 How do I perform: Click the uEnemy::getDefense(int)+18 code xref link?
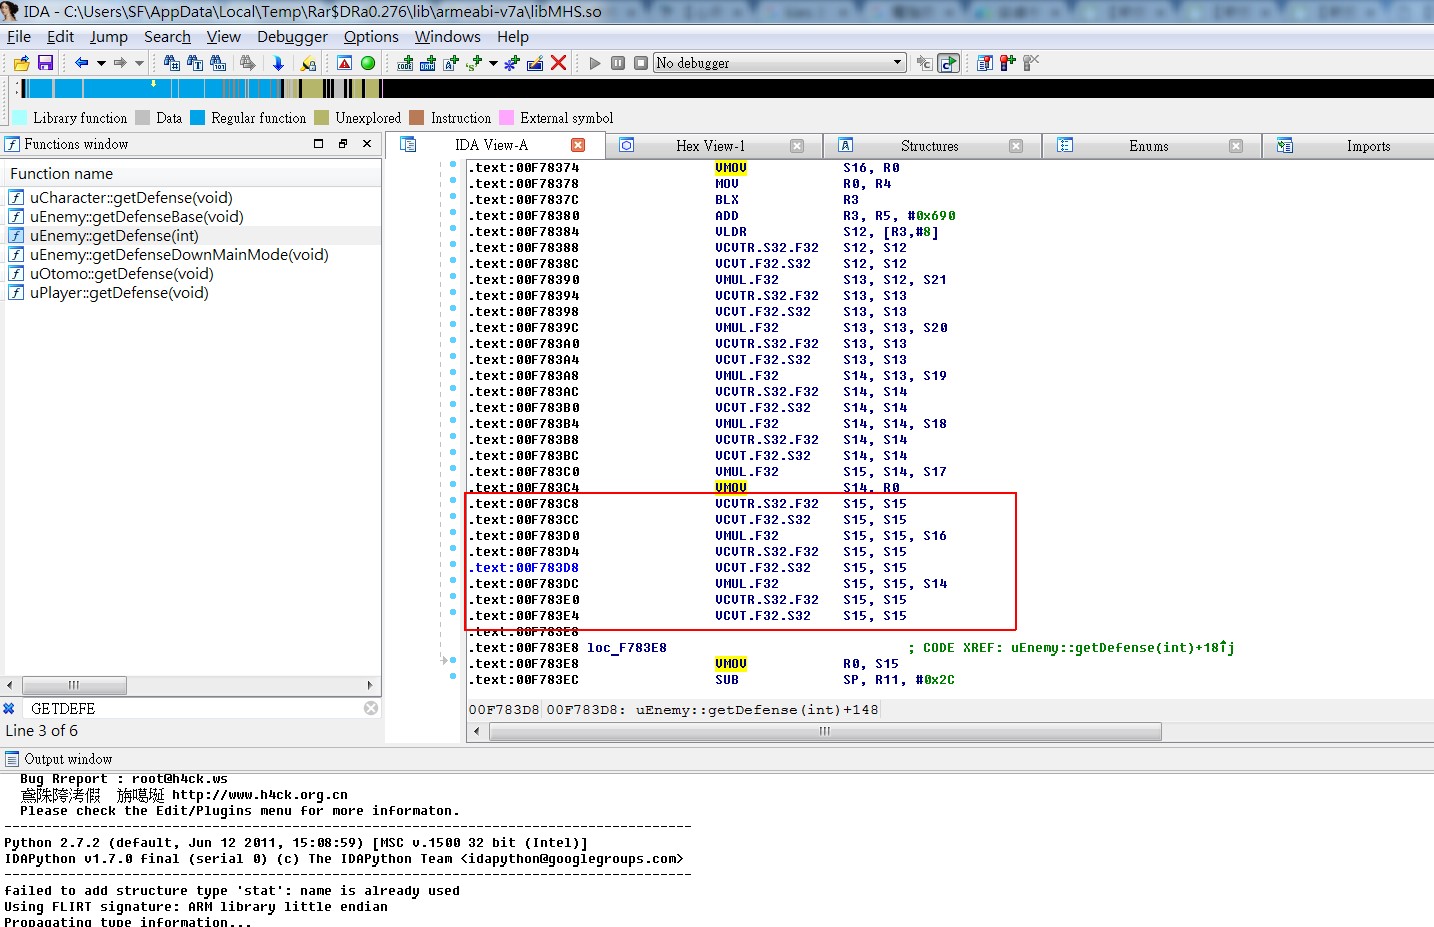(x=1122, y=648)
